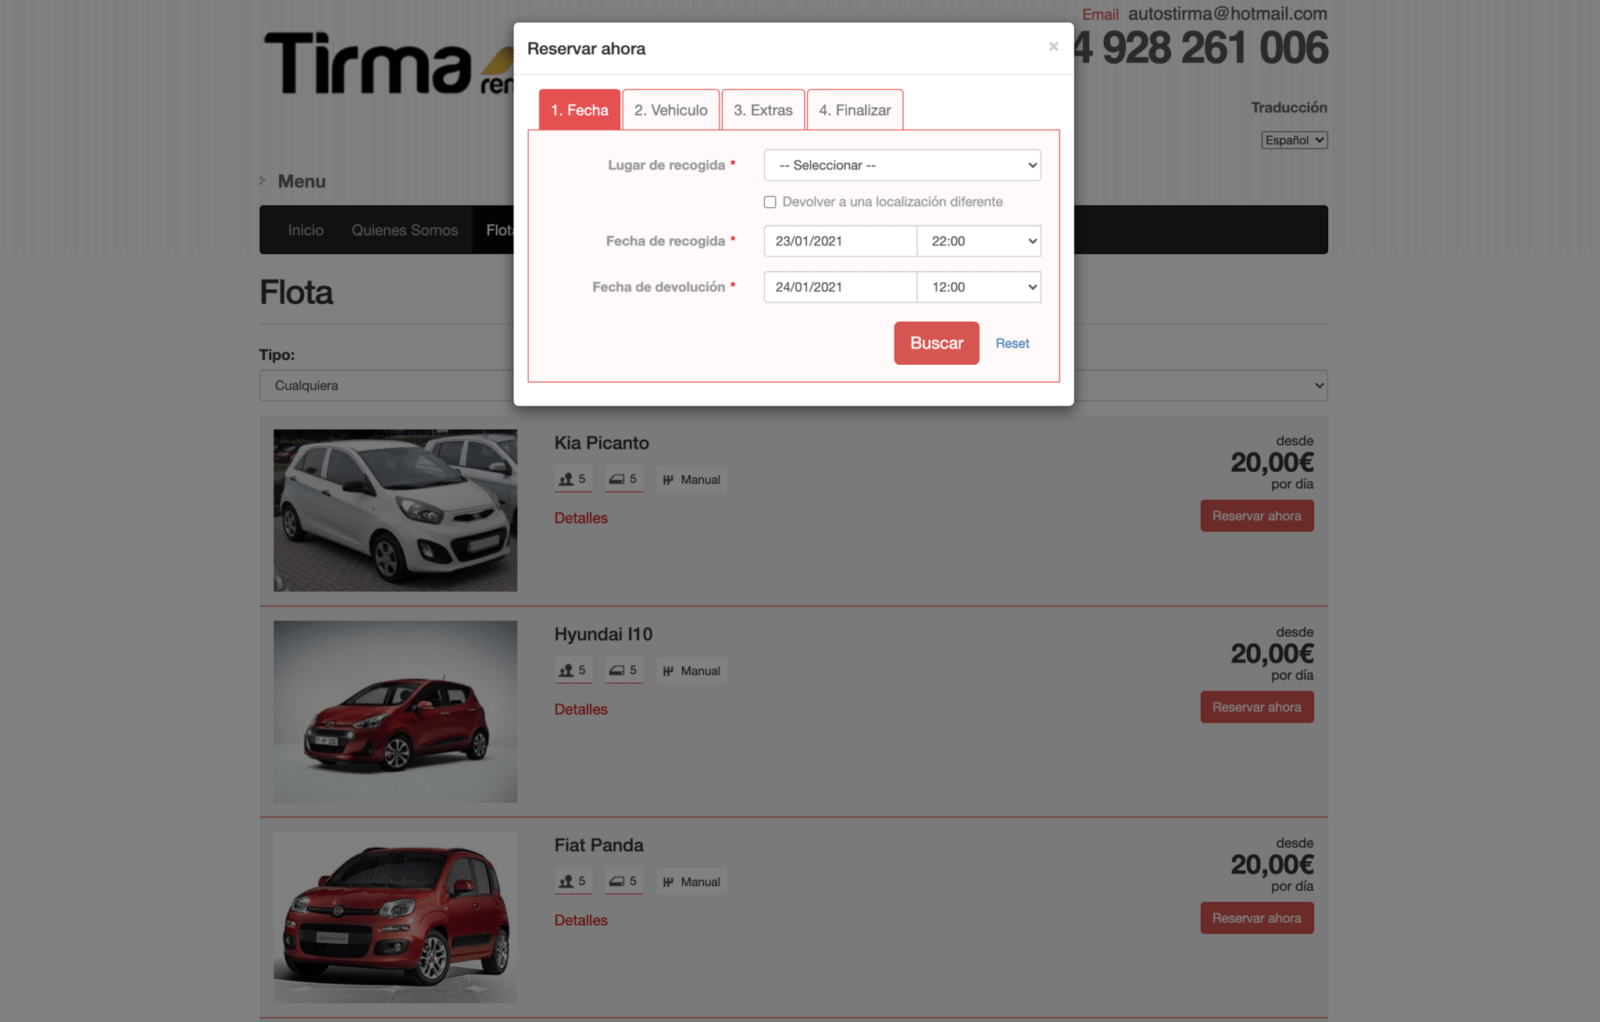Image resolution: width=1600 pixels, height=1022 pixels.
Task: Click the Kia Picanto car thumbnail
Action: (395, 510)
